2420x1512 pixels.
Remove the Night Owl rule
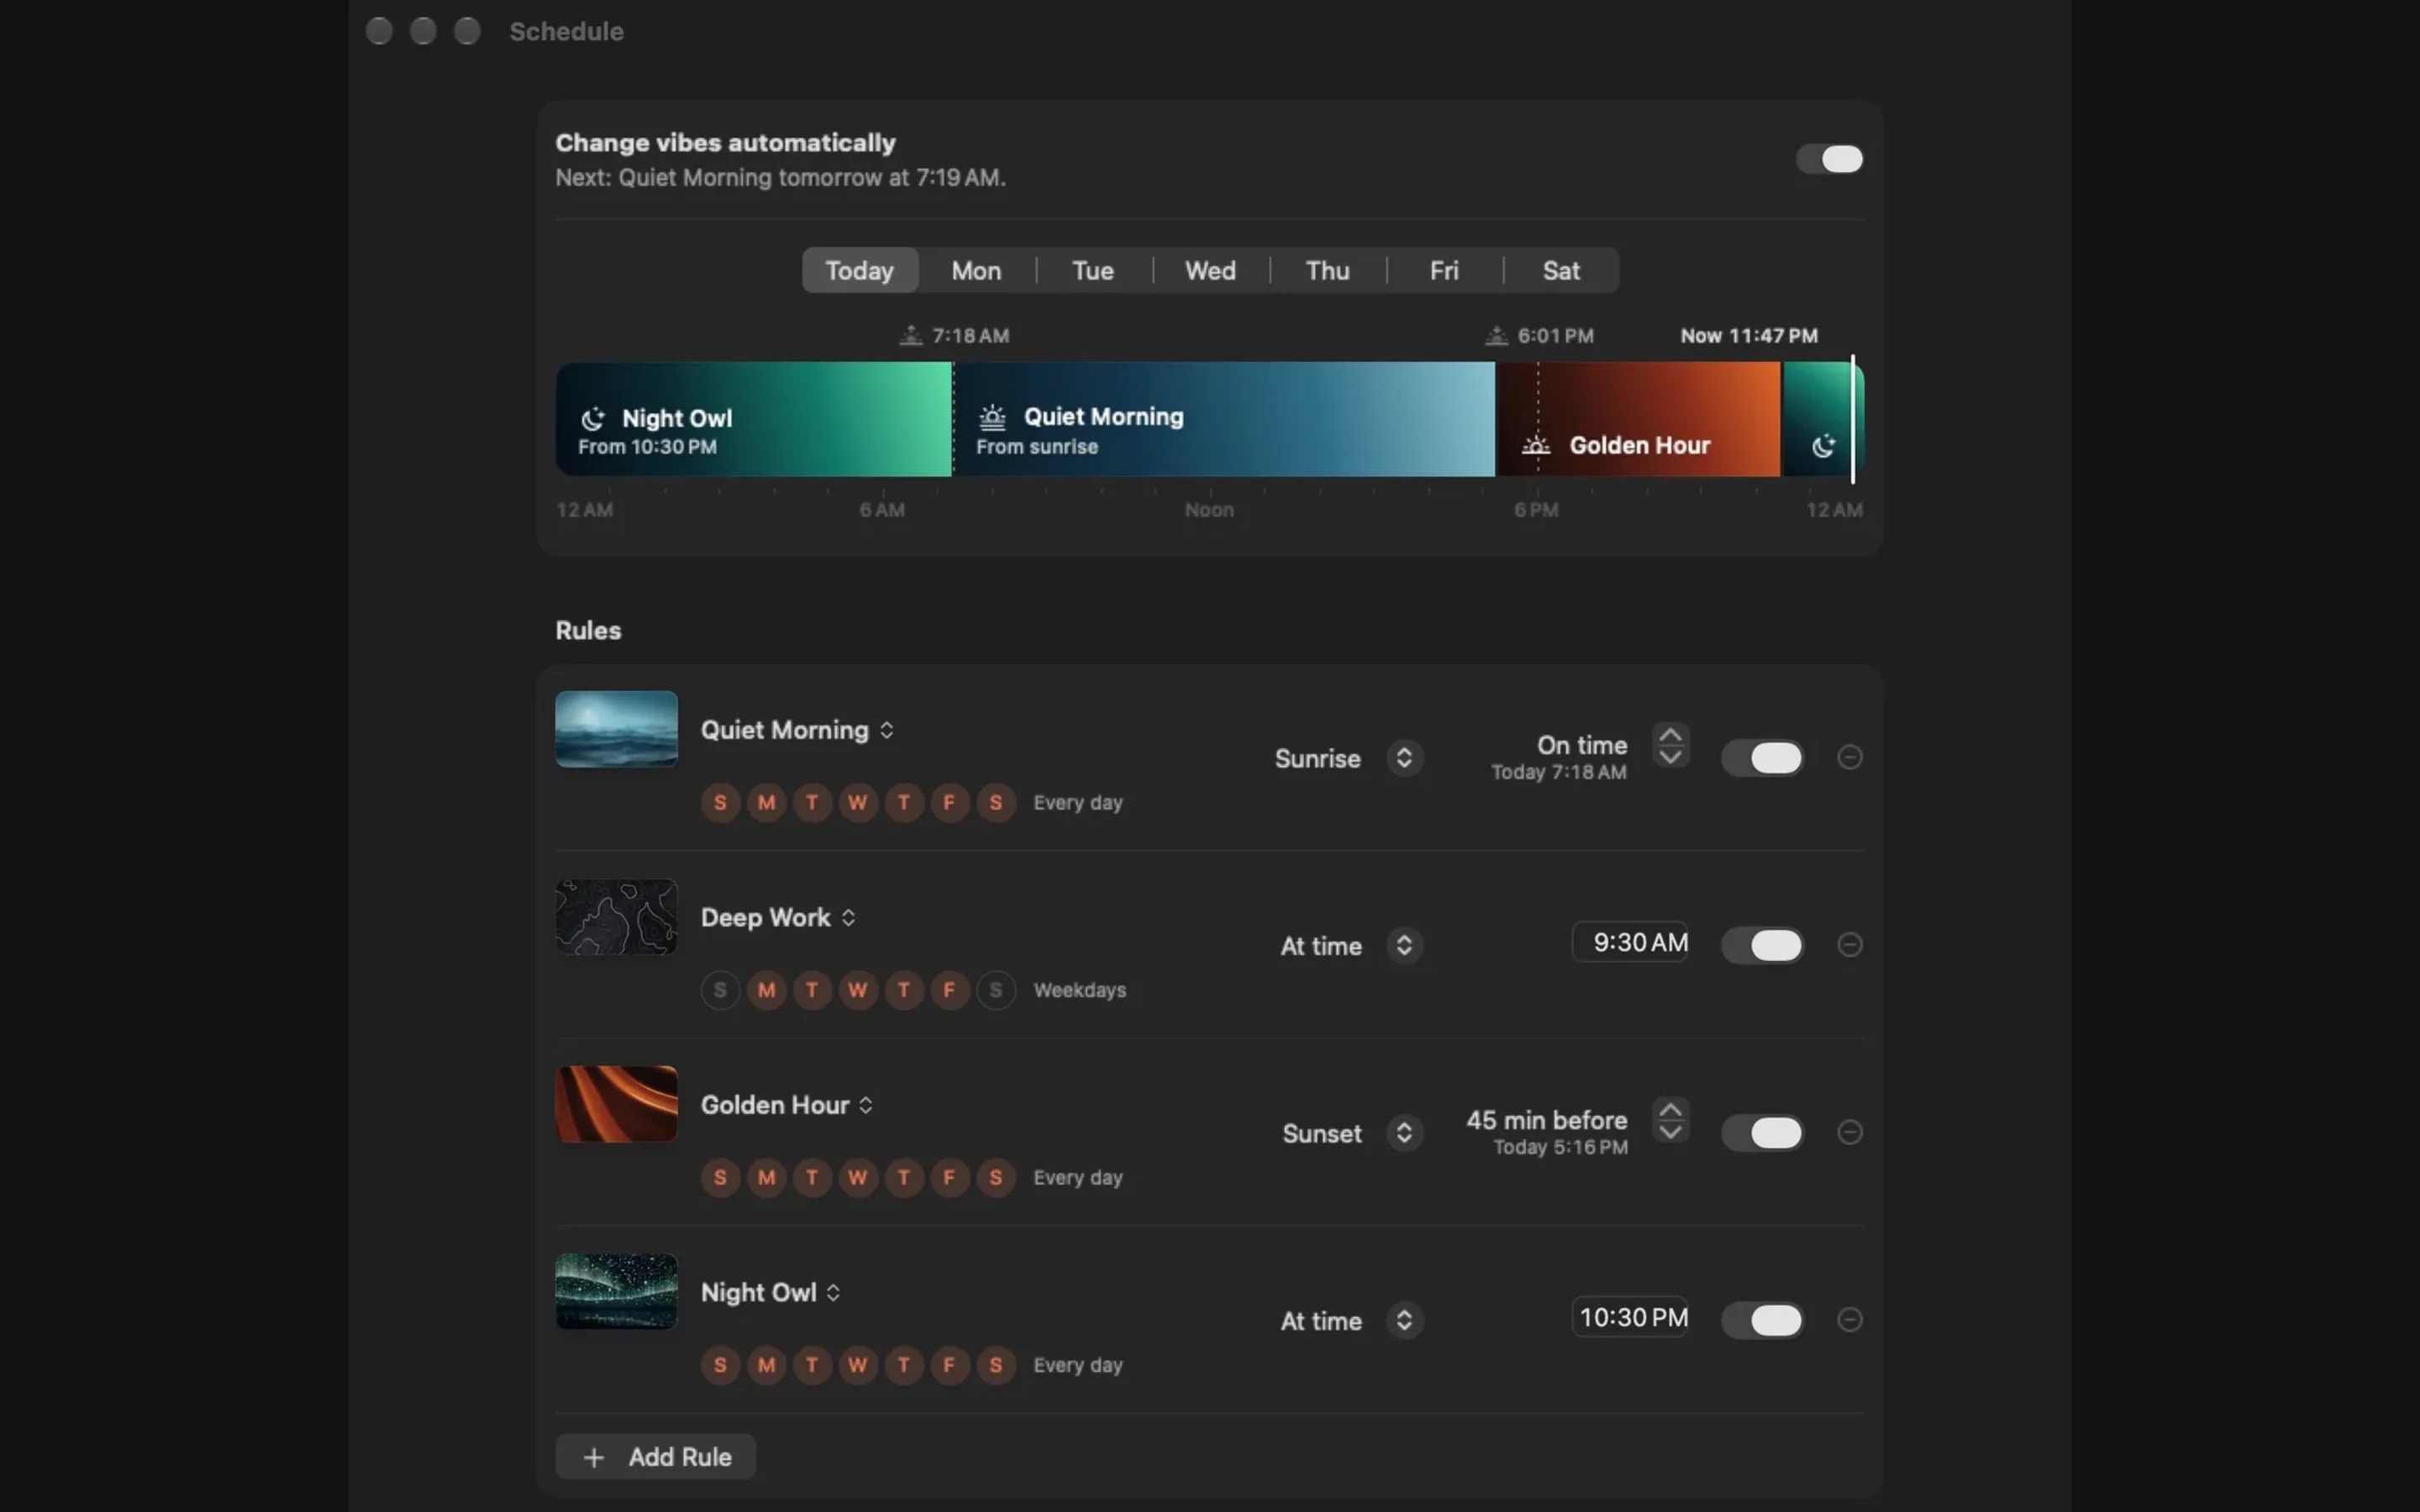click(1849, 1320)
